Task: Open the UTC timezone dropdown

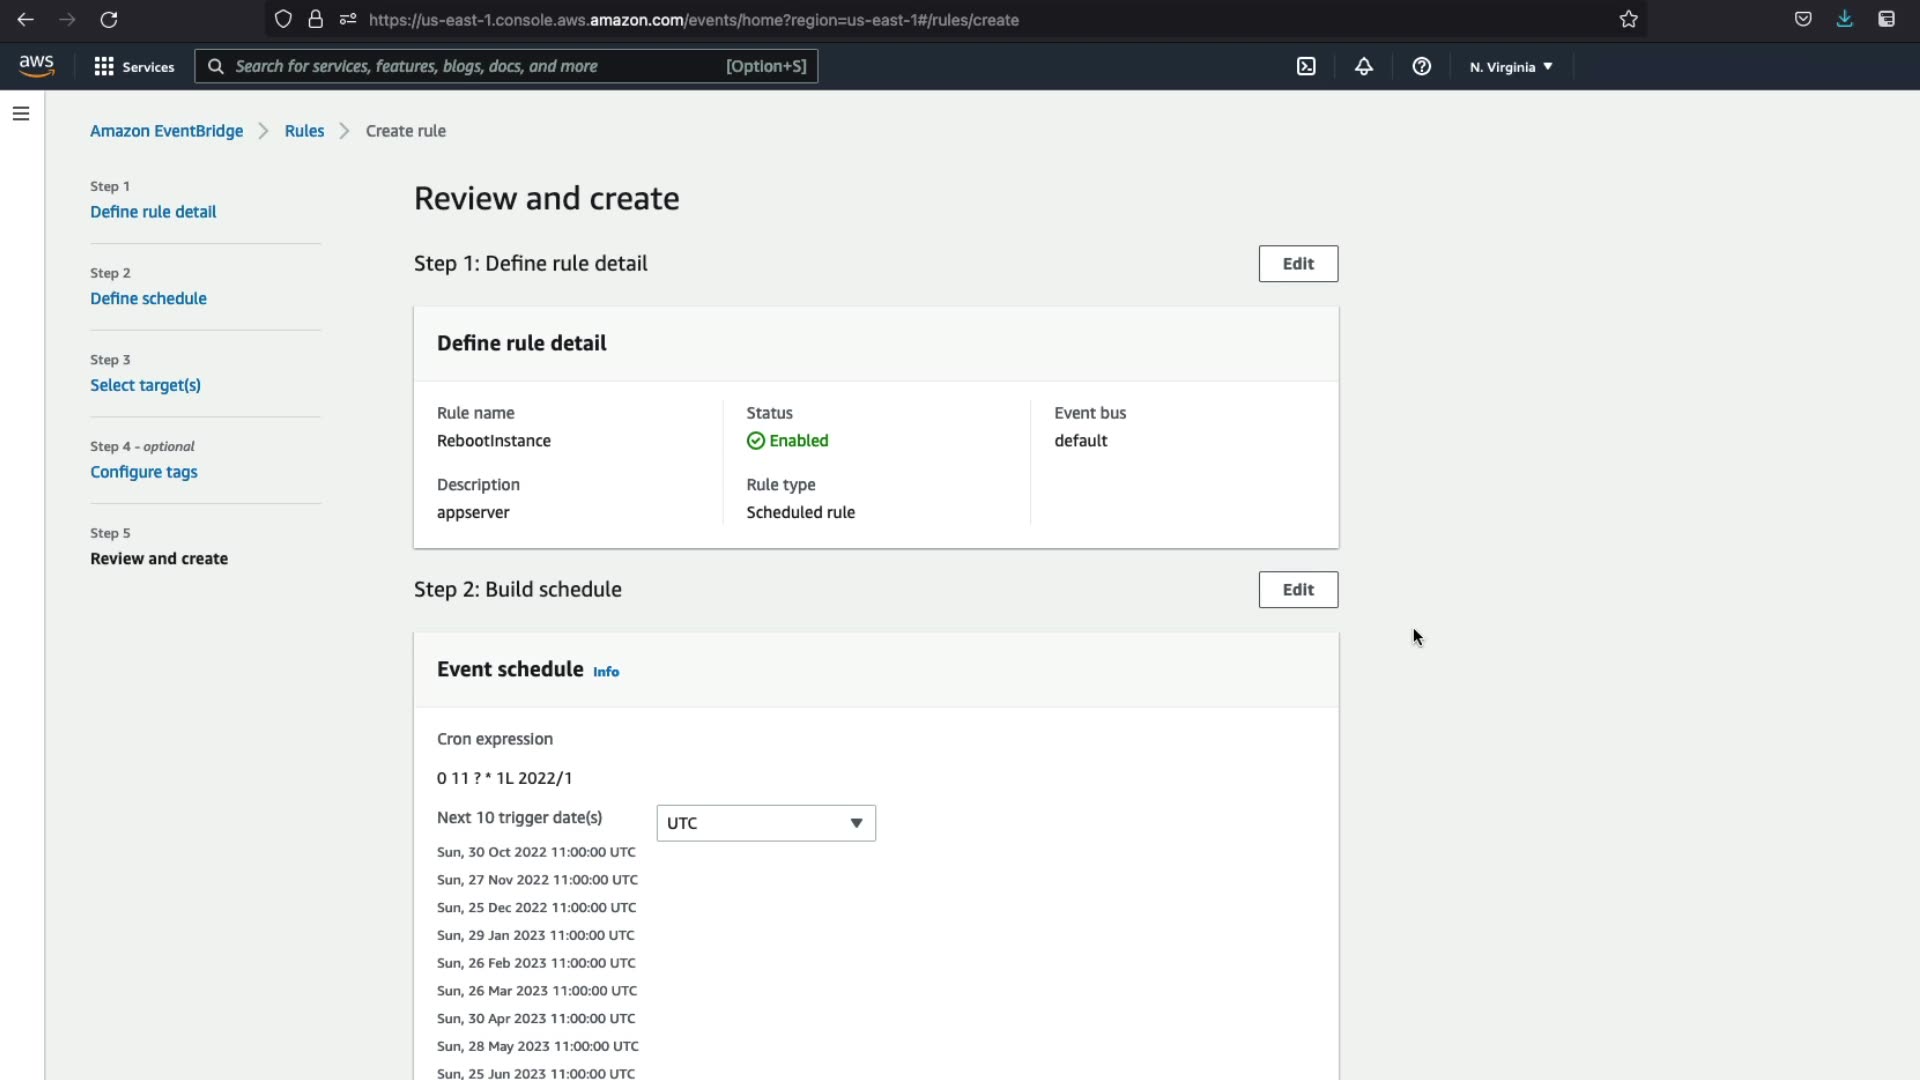Action: pyautogui.click(x=765, y=823)
